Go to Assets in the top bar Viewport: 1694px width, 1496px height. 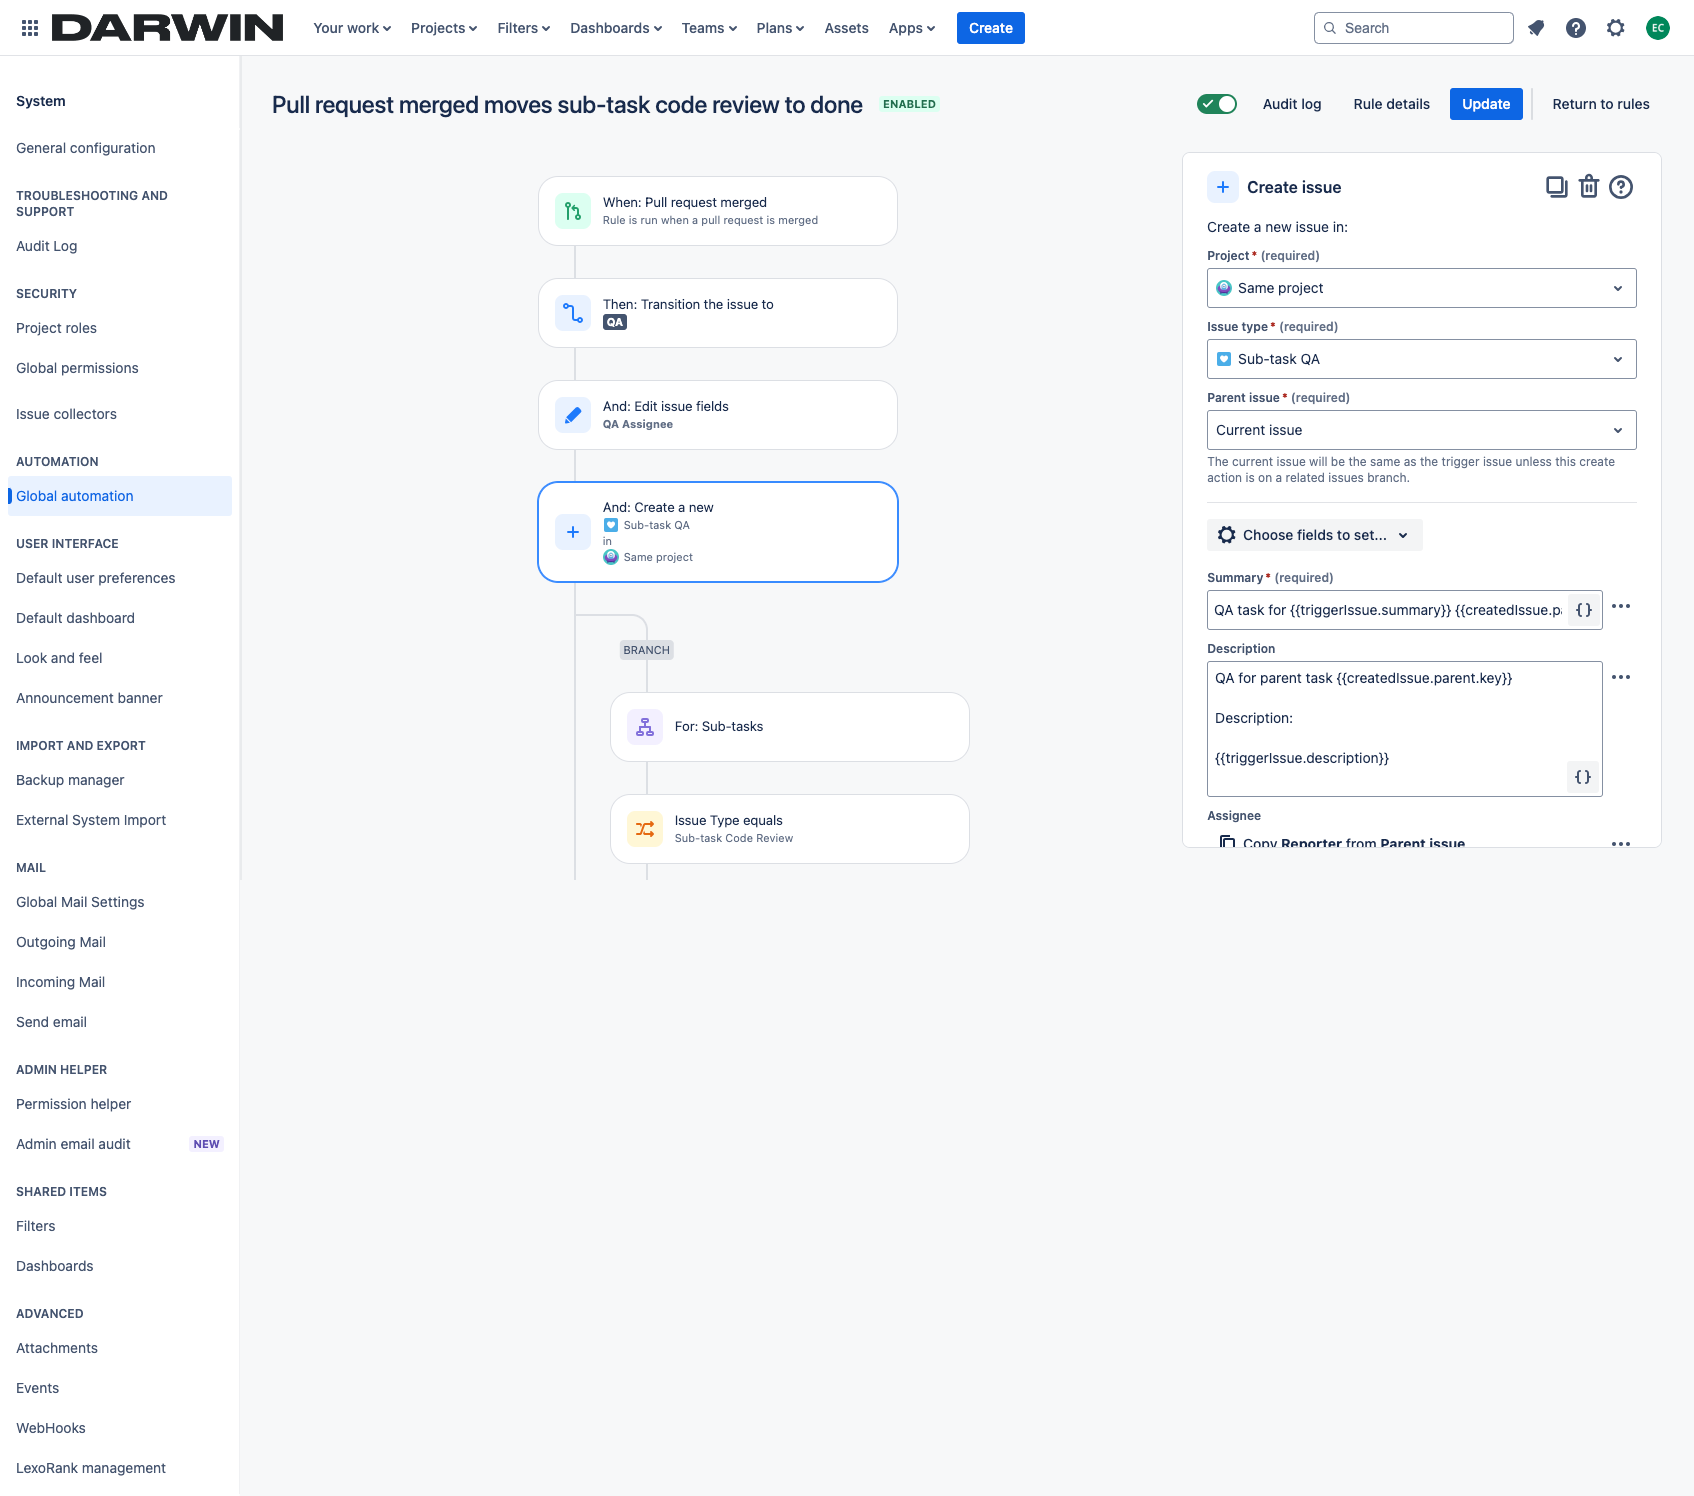(846, 28)
